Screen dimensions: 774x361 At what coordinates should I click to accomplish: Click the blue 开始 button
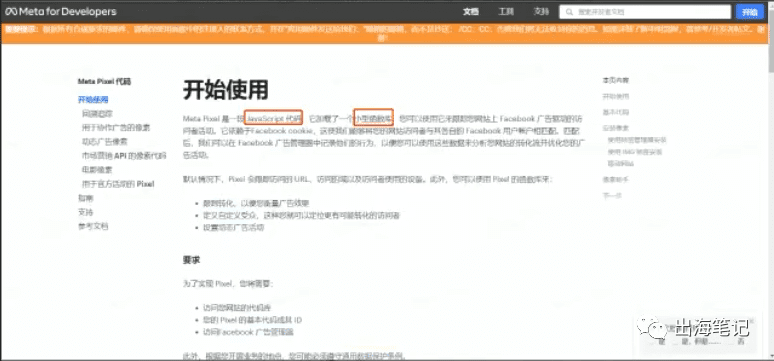tap(749, 12)
